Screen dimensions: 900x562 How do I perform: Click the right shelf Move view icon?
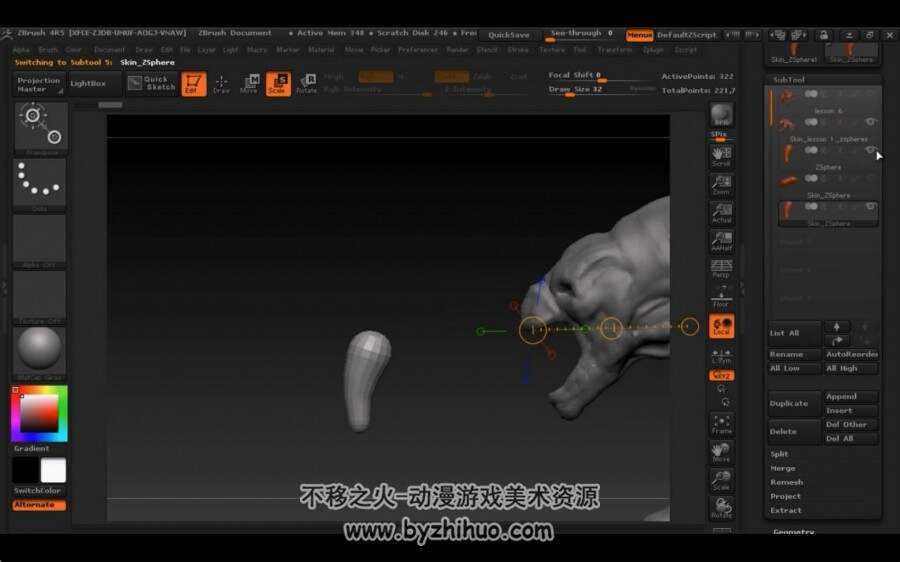[721, 452]
